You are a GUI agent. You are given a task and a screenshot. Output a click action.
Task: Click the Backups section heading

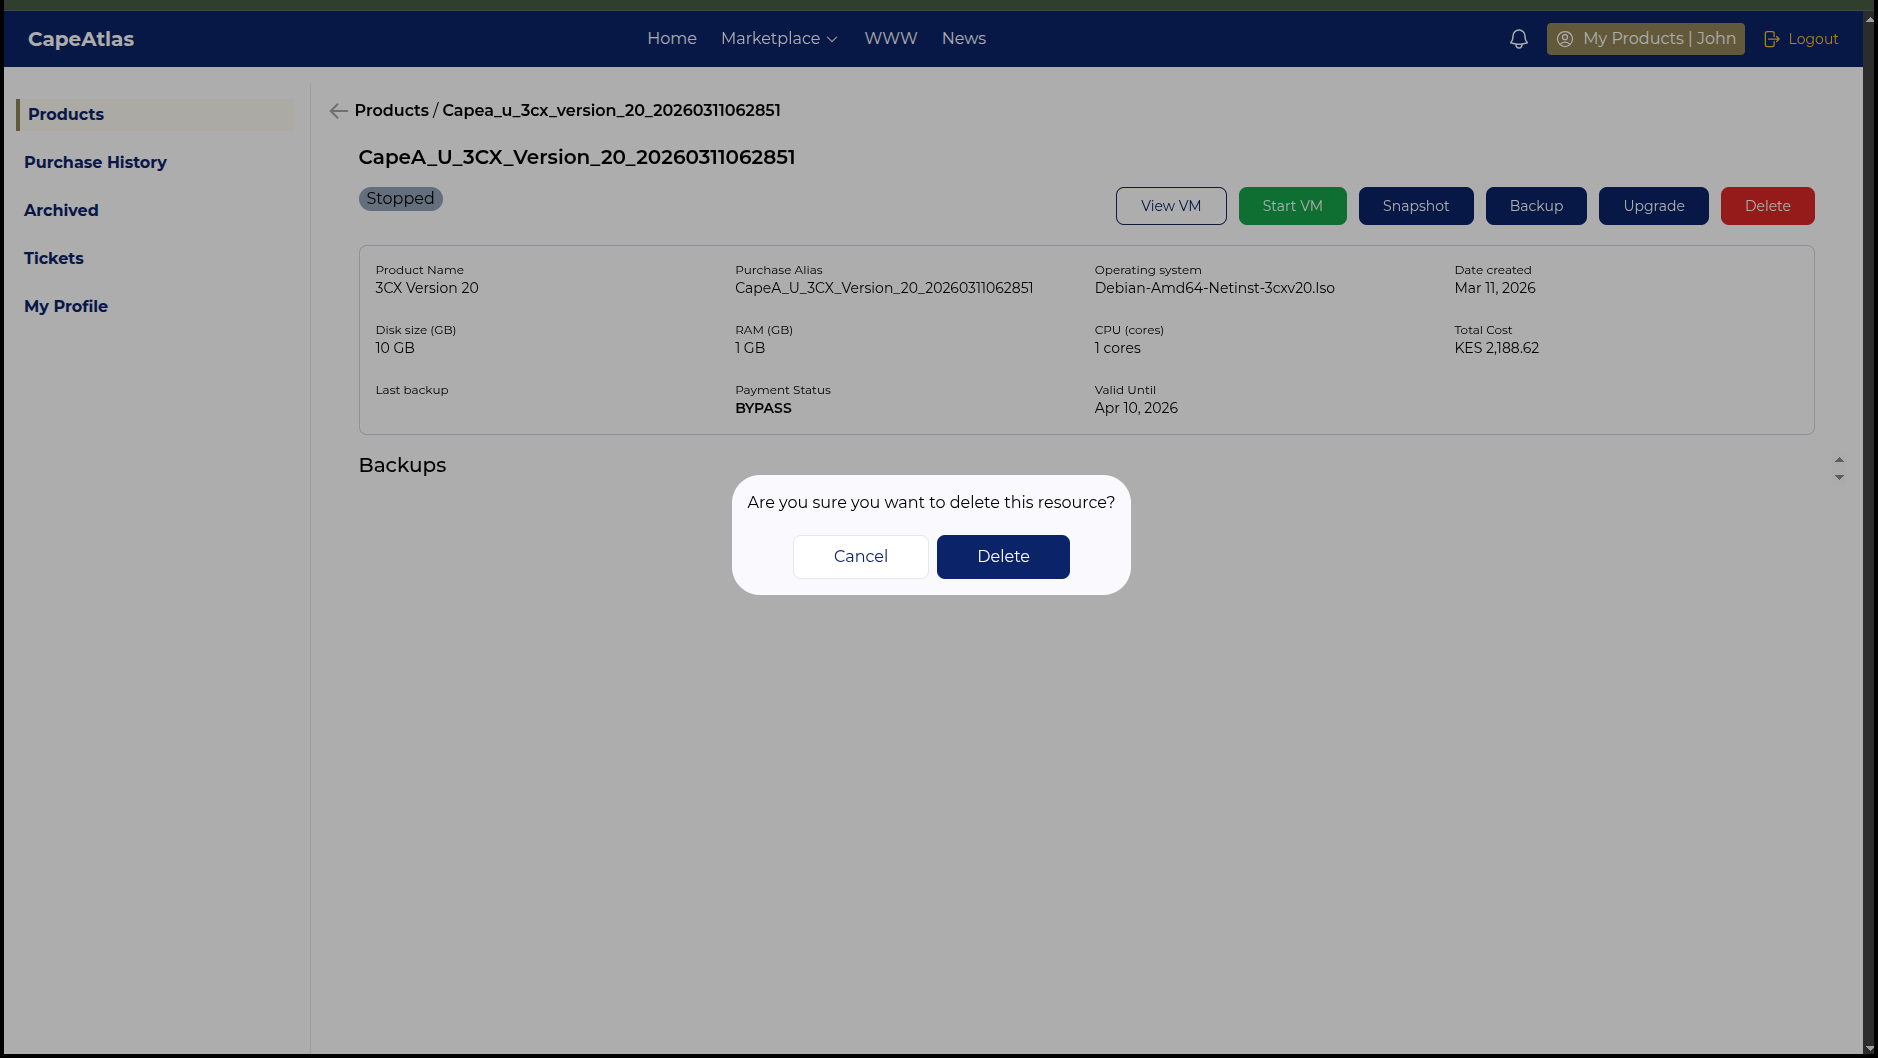[x=402, y=465]
